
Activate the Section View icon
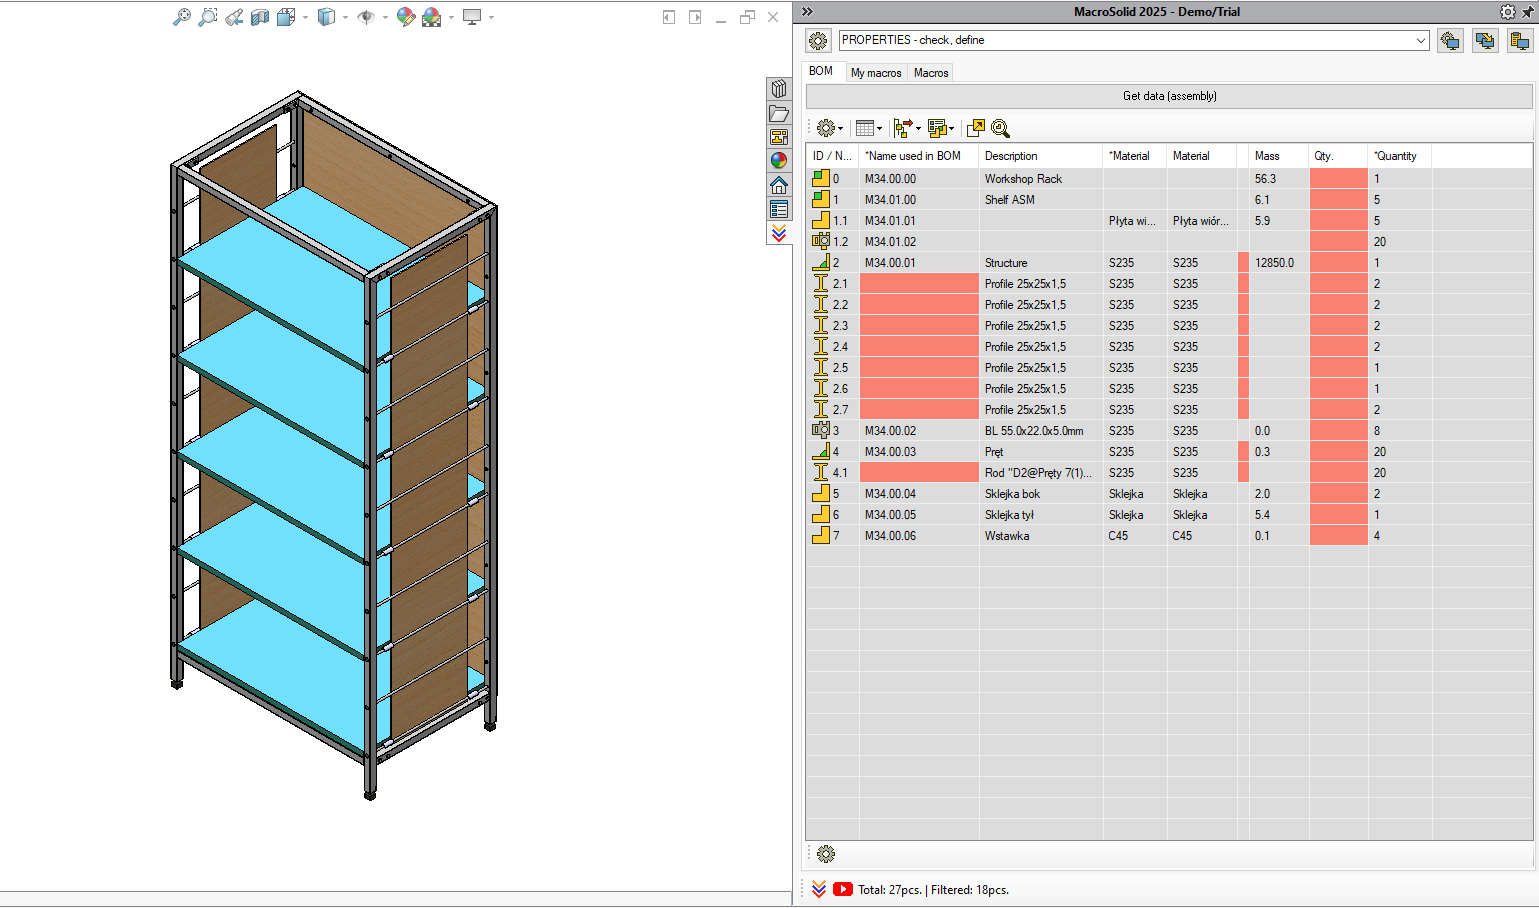pyautogui.click(x=260, y=17)
